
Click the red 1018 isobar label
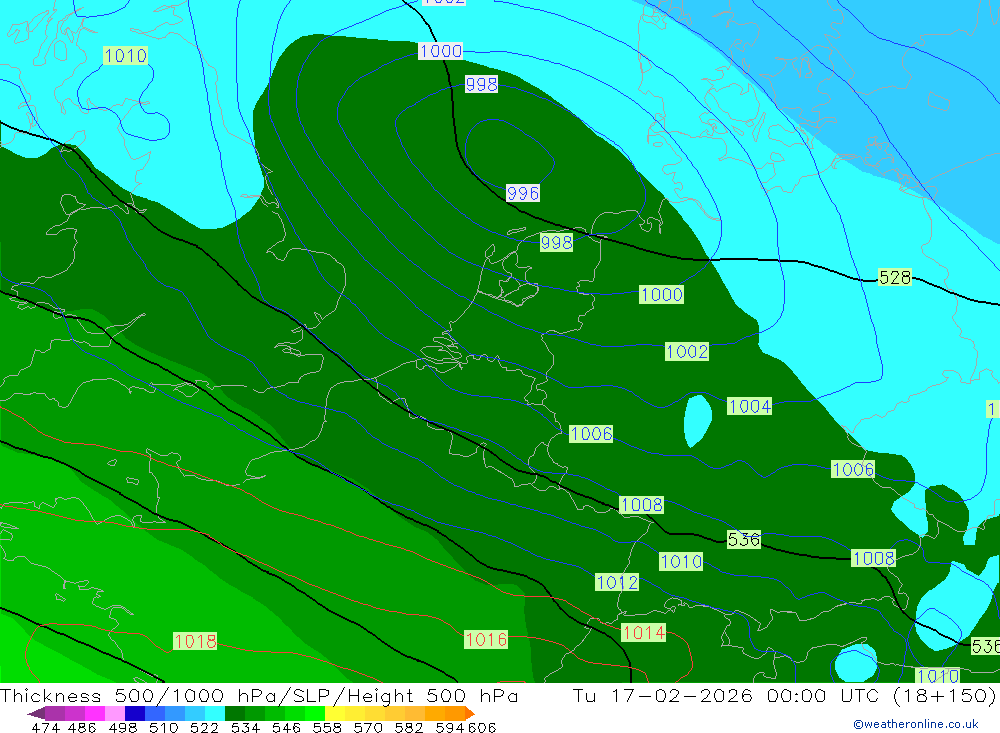pos(195,641)
